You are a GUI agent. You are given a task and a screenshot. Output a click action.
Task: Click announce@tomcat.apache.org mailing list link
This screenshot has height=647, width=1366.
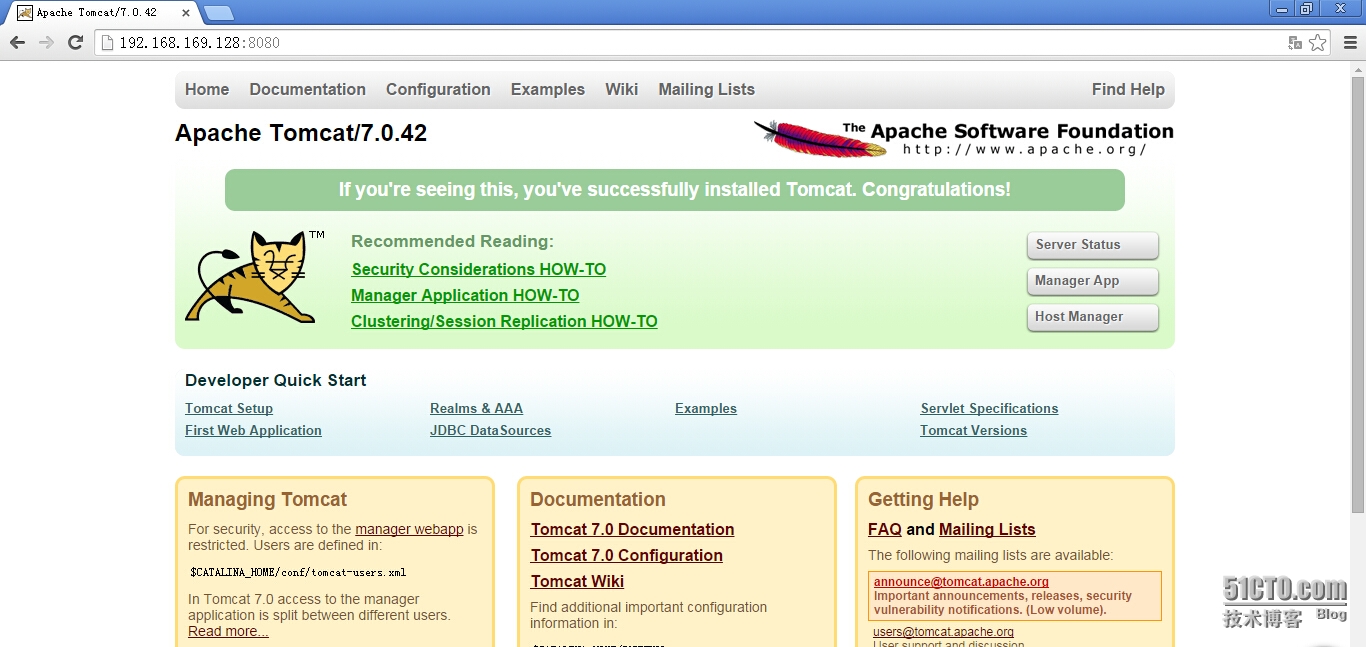click(961, 581)
